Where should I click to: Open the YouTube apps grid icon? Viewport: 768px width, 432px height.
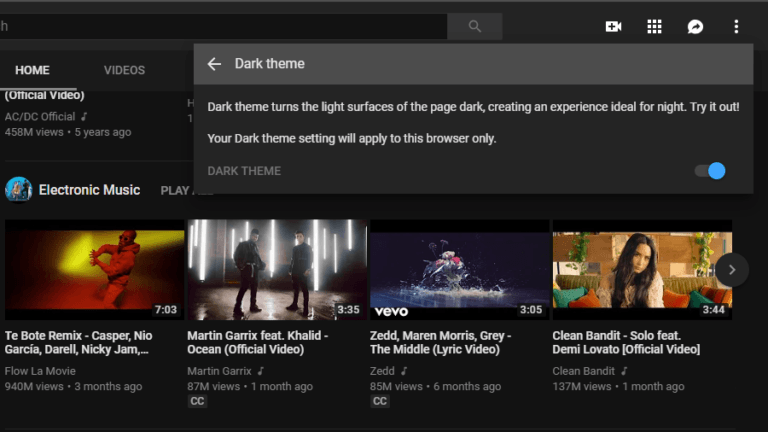pos(654,26)
